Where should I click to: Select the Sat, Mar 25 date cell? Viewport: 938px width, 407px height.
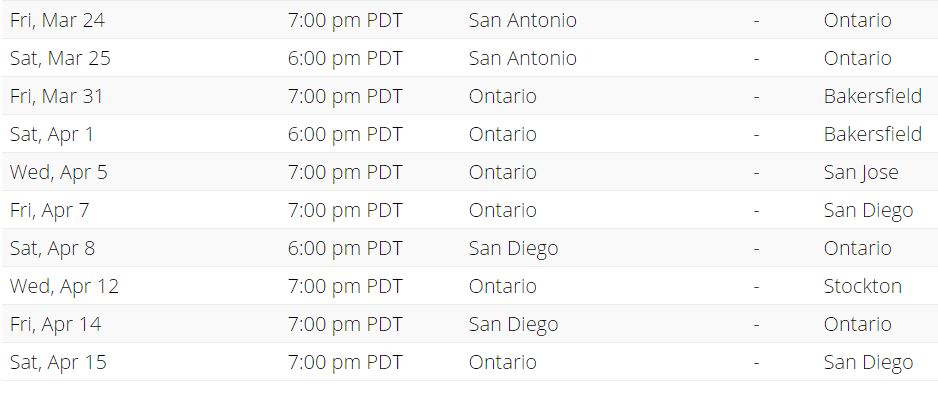tap(60, 58)
